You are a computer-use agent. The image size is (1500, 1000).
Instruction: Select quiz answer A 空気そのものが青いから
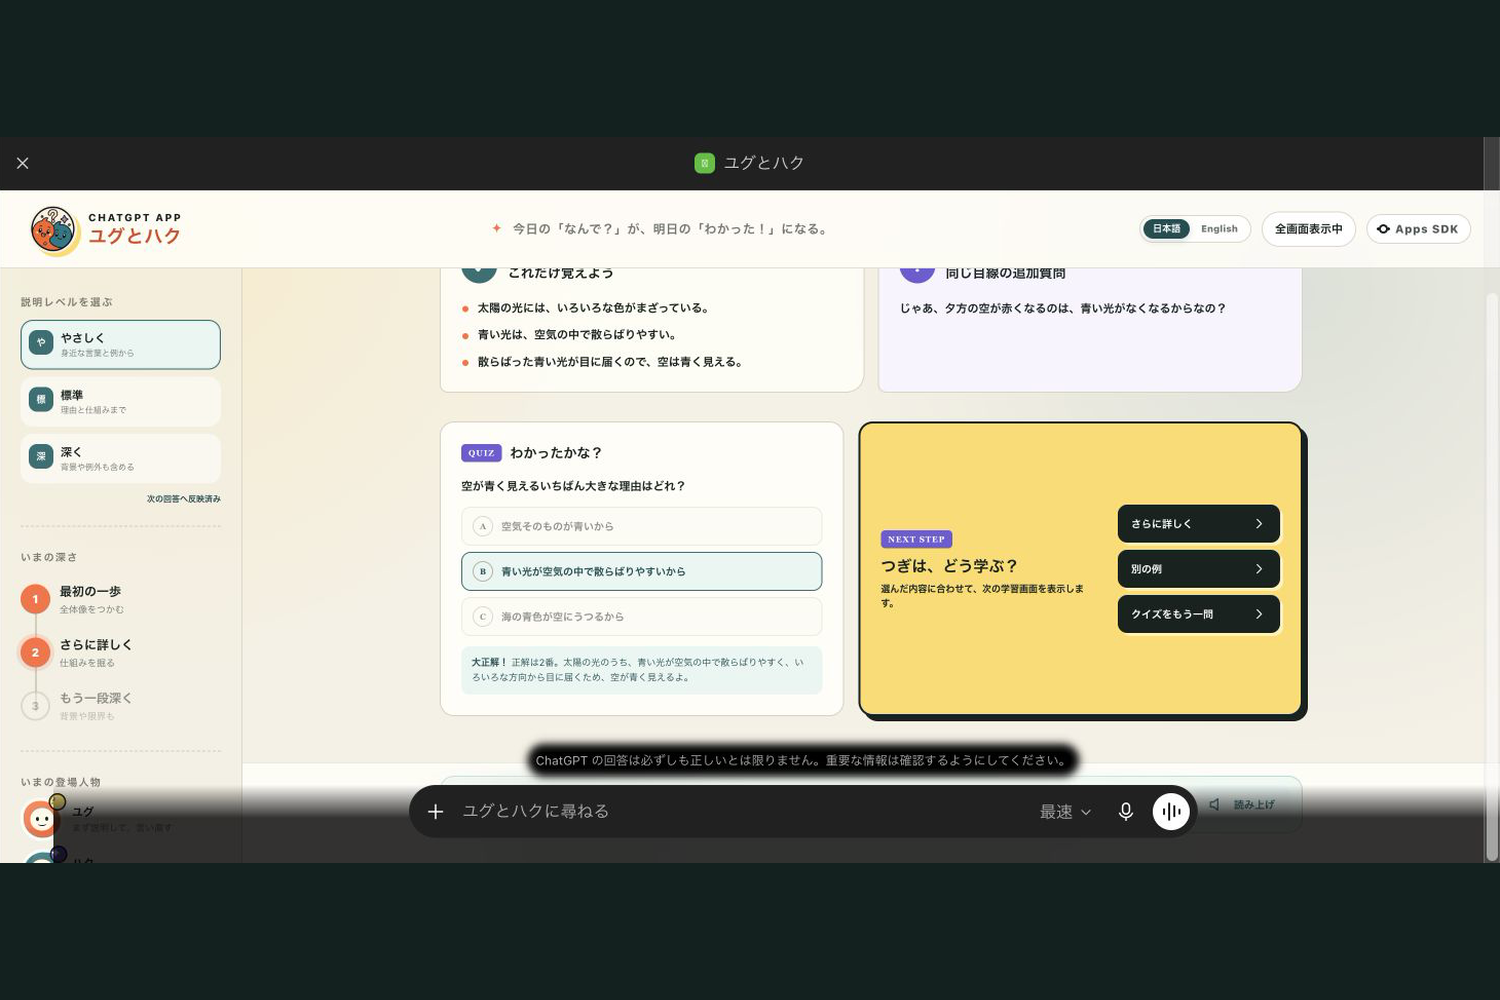coord(641,526)
